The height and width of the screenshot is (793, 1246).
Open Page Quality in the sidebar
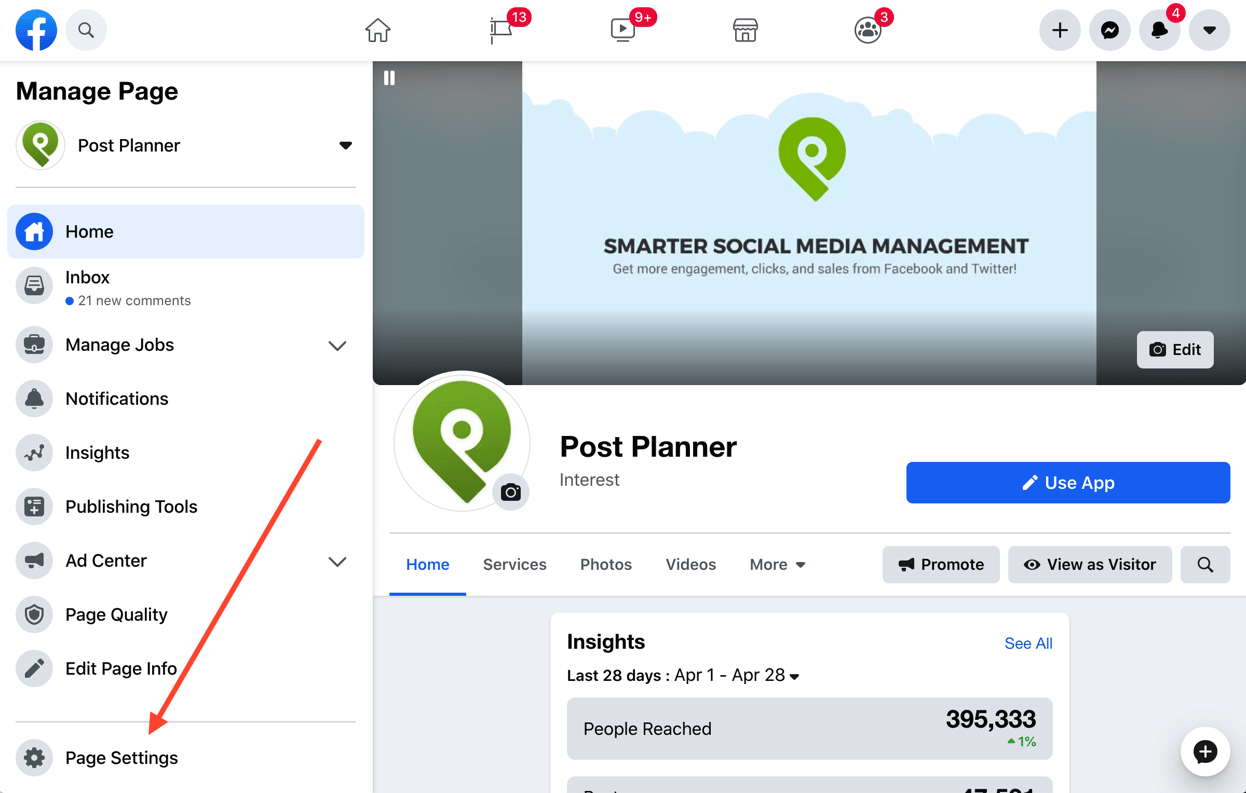pyautogui.click(x=186, y=615)
